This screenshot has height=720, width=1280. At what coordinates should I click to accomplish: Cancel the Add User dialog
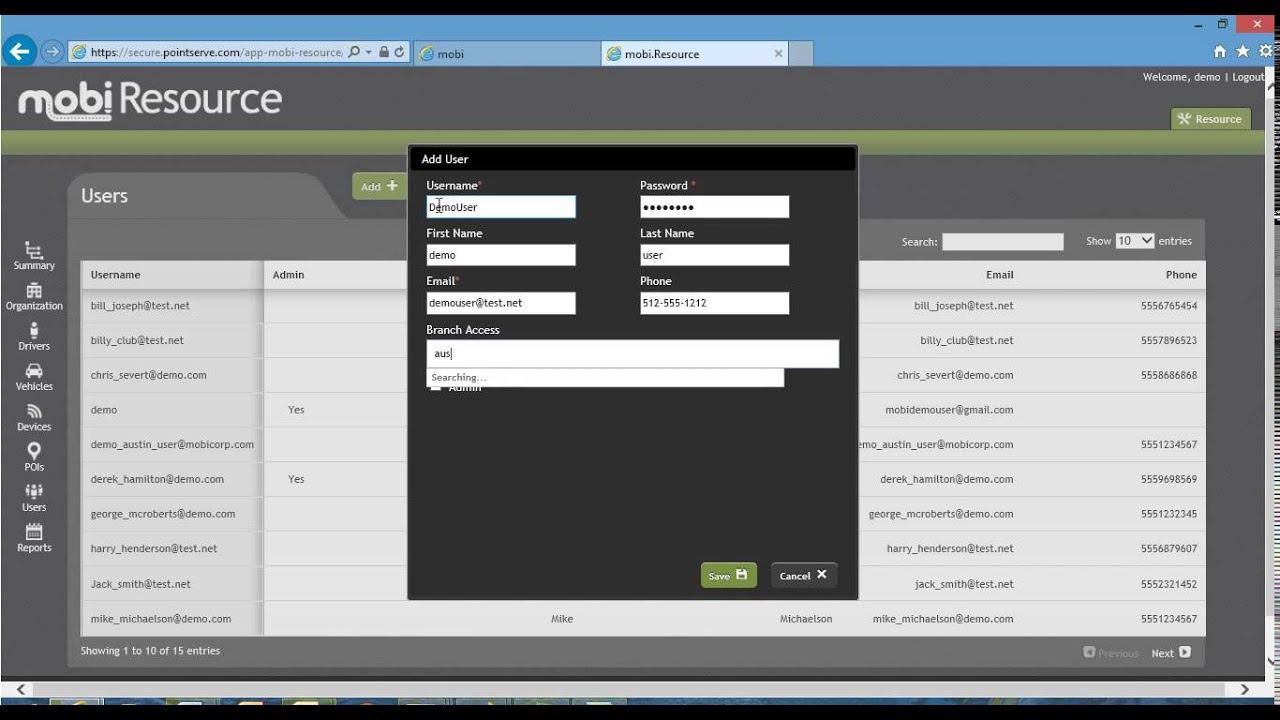pyautogui.click(x=803, y=575)
